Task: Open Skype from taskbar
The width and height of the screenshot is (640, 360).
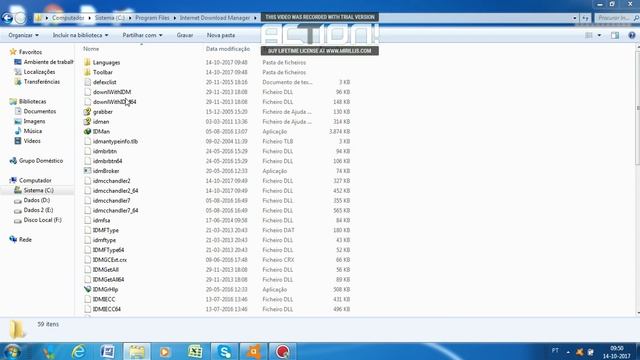Action: [x=224, y=351]
